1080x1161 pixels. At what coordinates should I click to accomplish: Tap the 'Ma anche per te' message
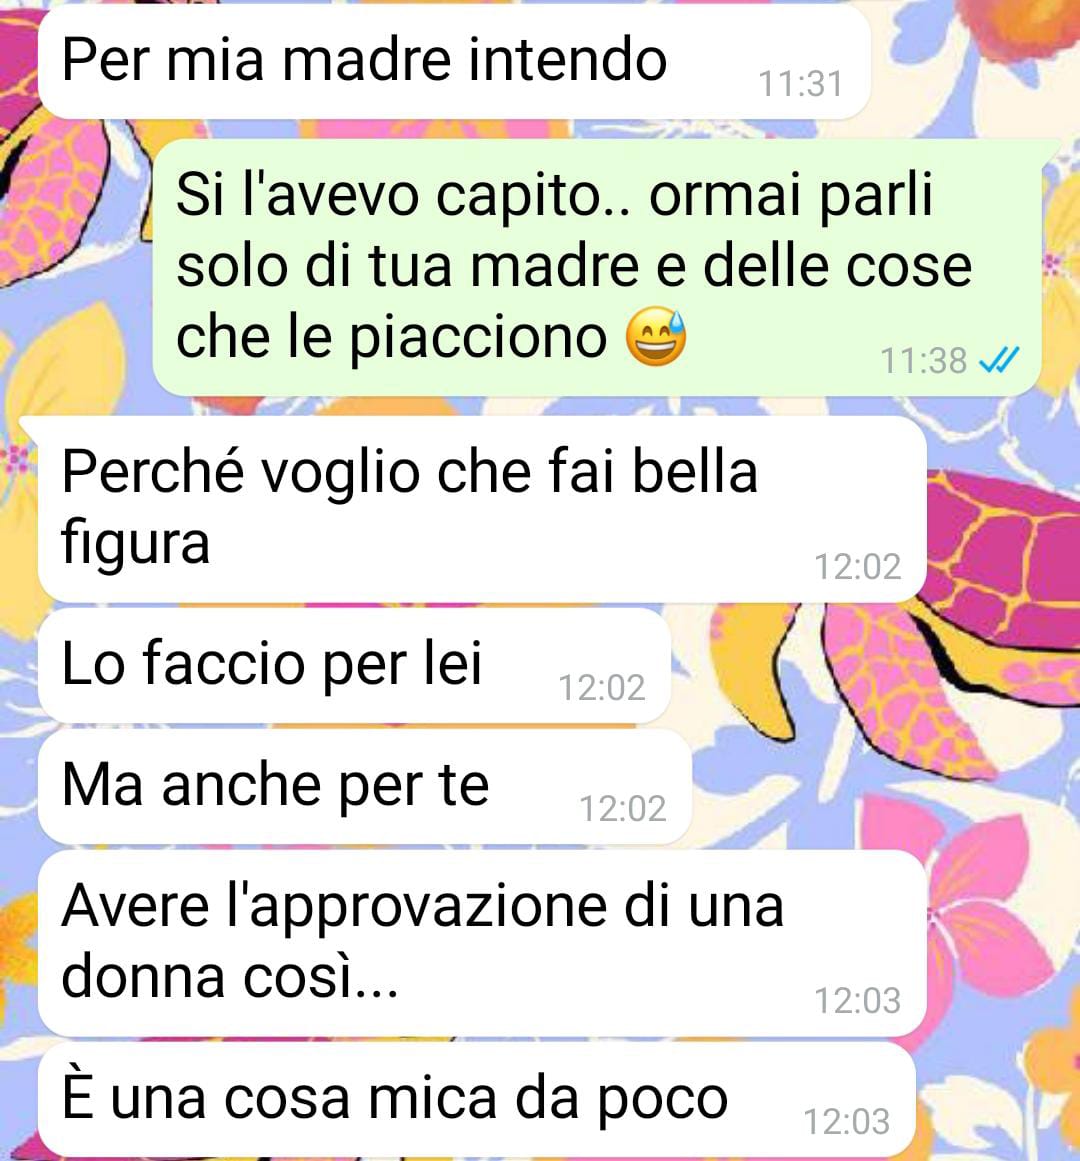(x=364, y=786)
